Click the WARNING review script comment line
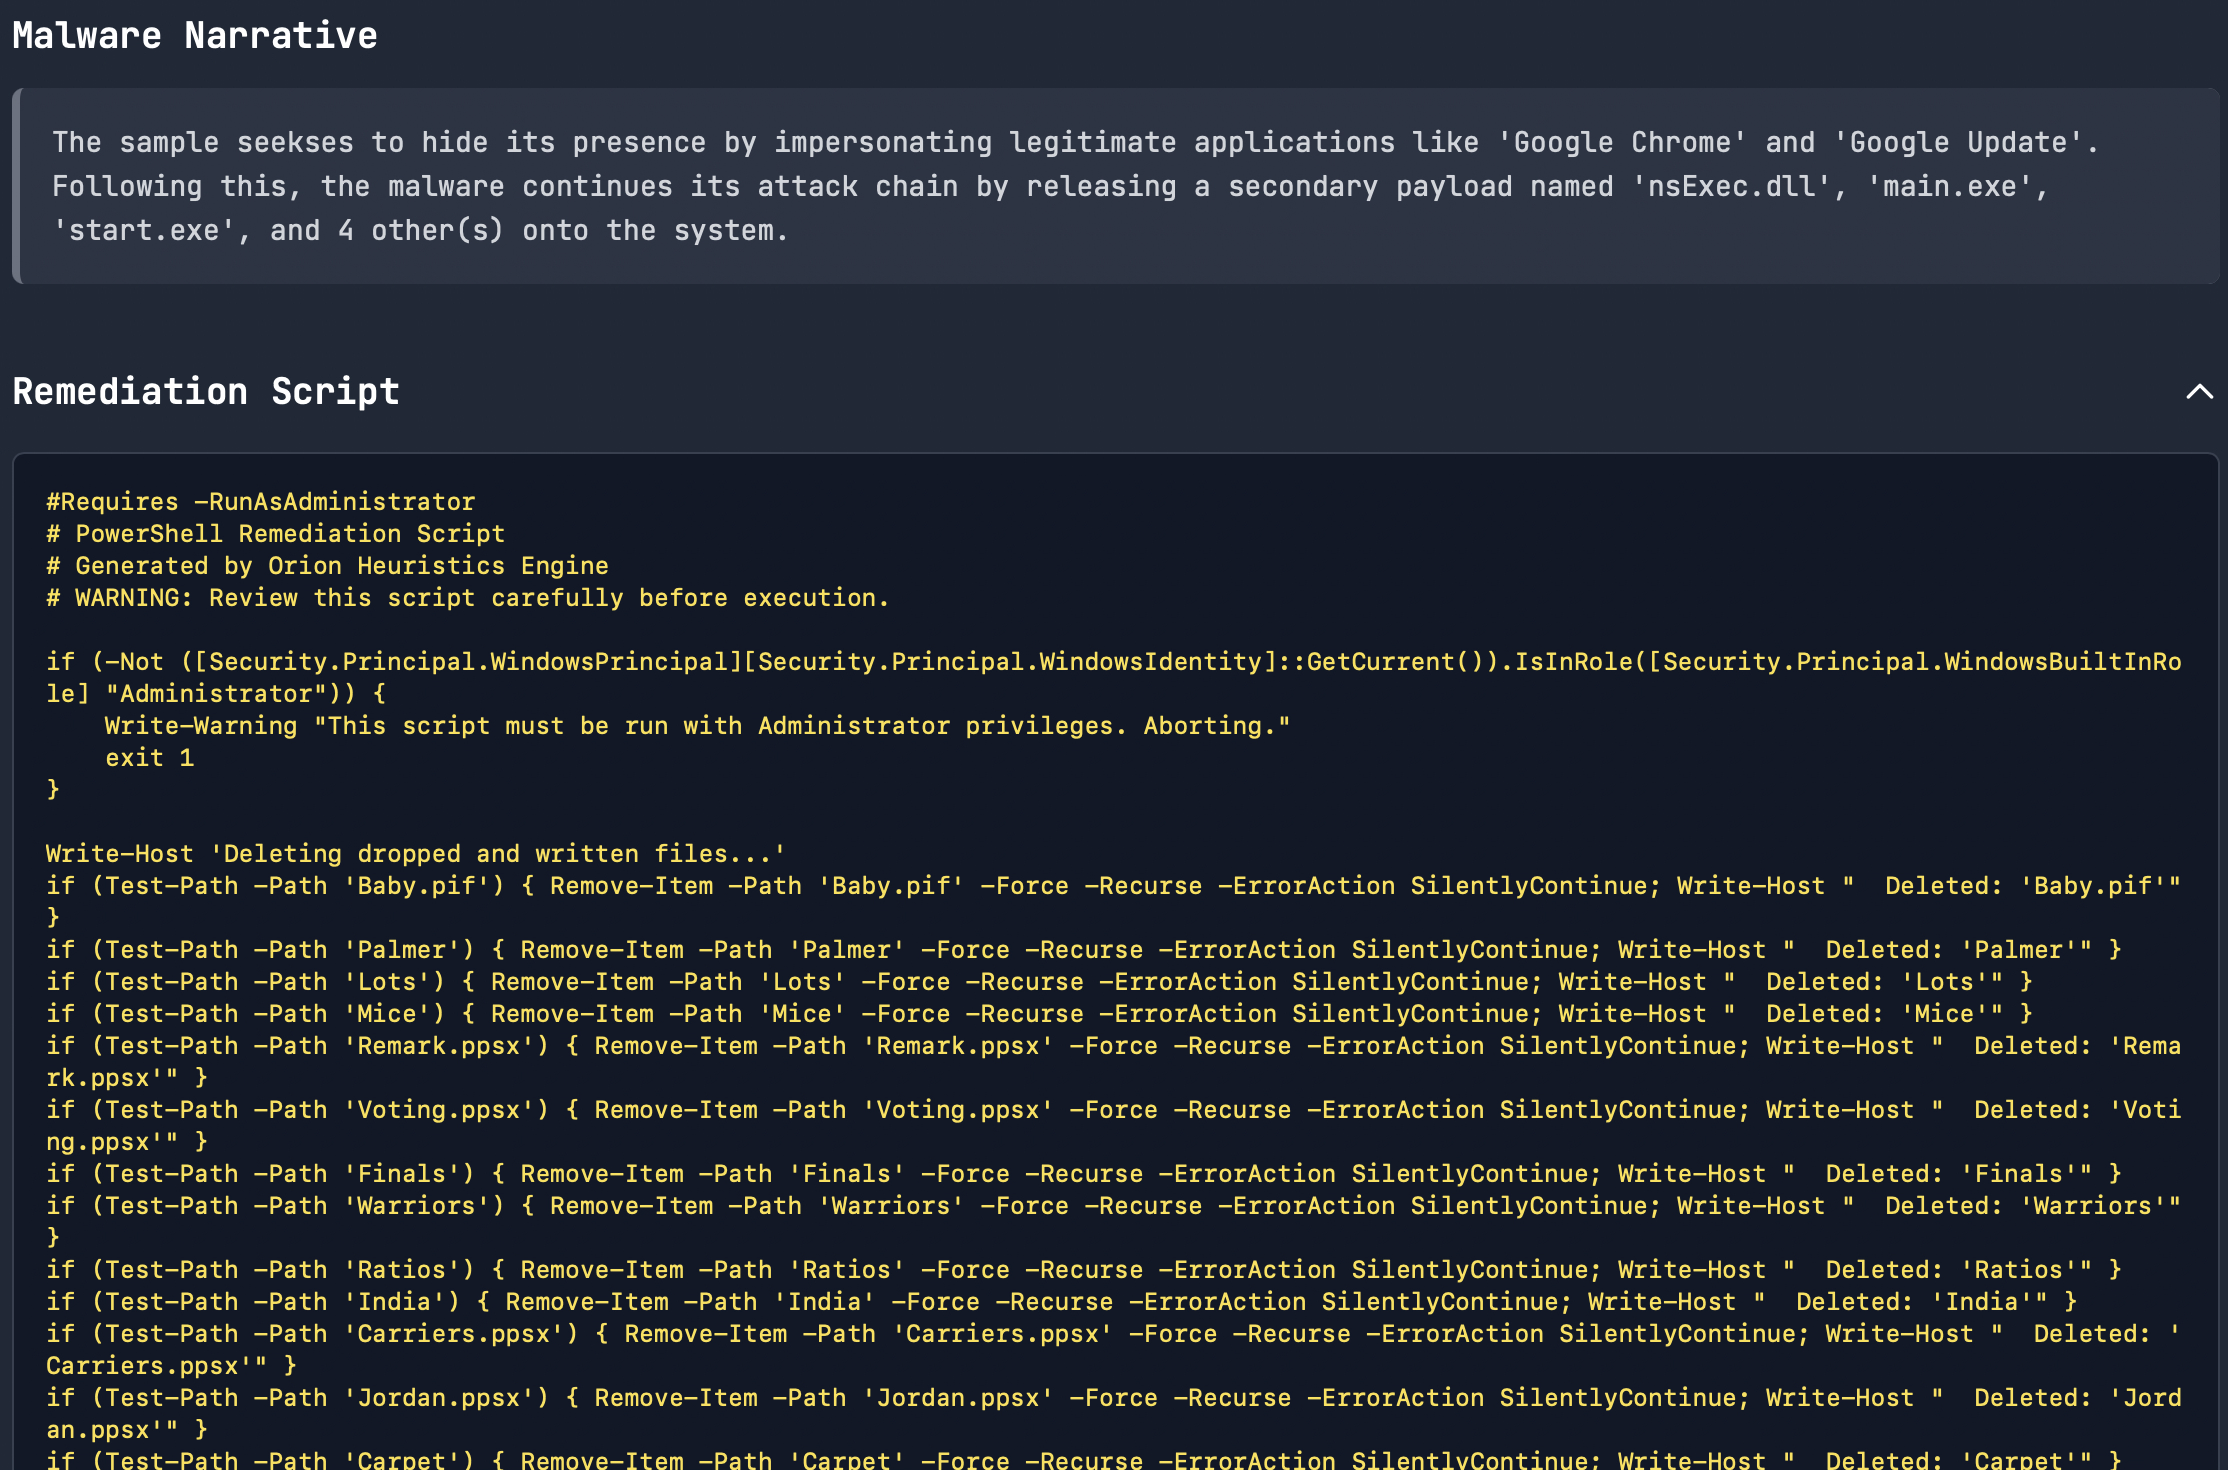This screenshot has height=1470, width=2228. pos(467,598)
